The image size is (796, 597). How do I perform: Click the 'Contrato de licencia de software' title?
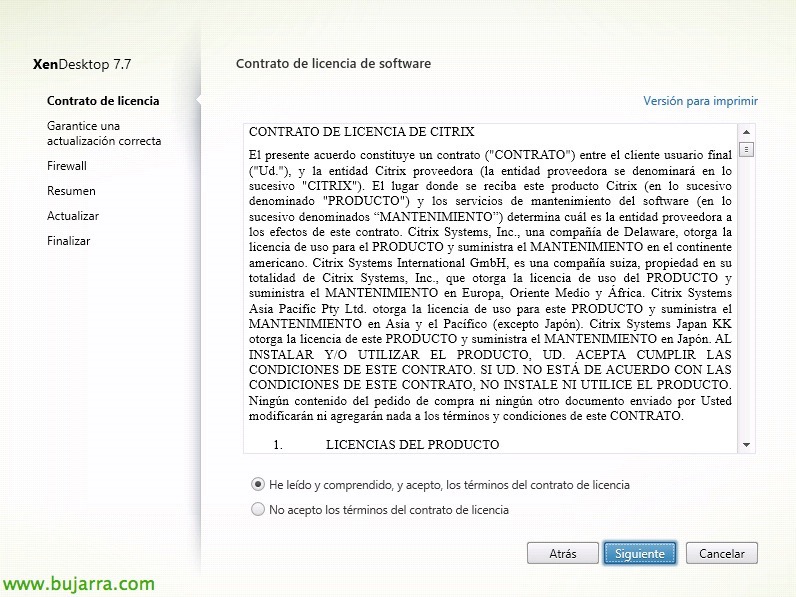coord(333,63)
